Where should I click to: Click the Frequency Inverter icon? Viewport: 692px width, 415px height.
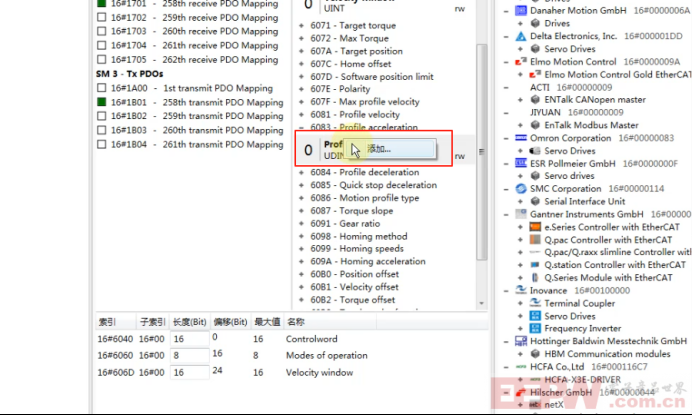[x=535, y=328]
